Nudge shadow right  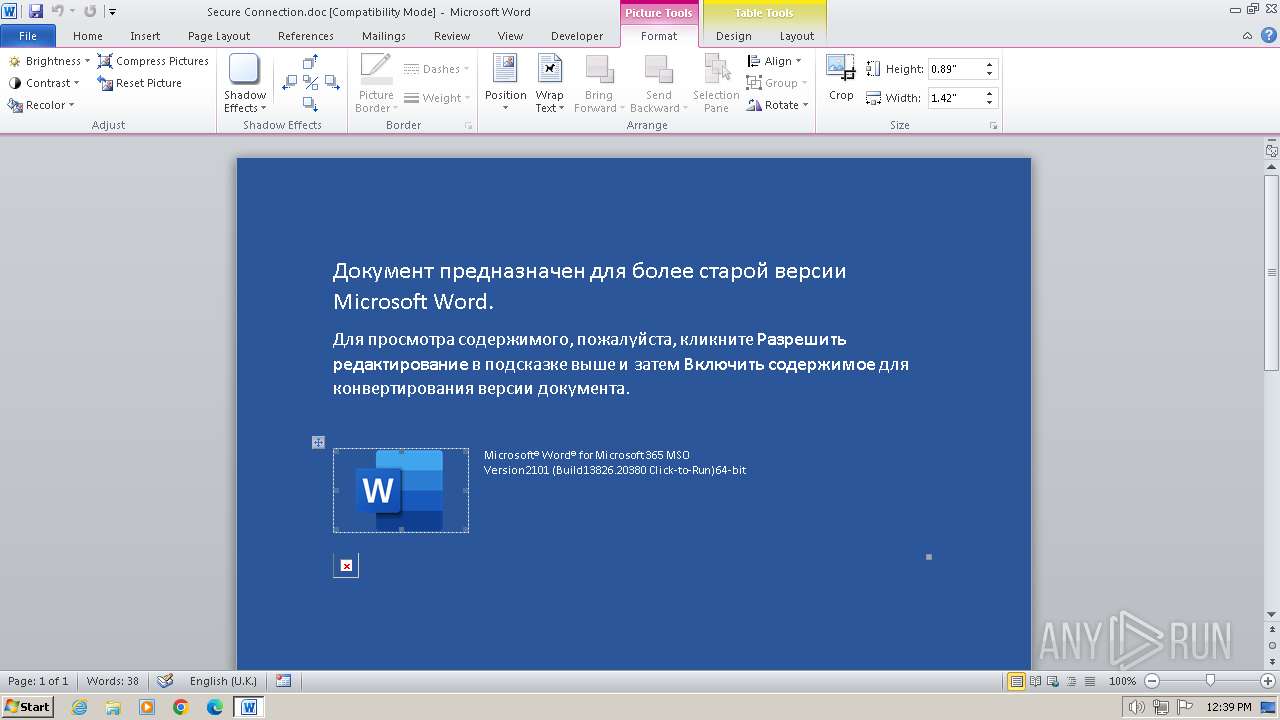[x=331, y=83]
